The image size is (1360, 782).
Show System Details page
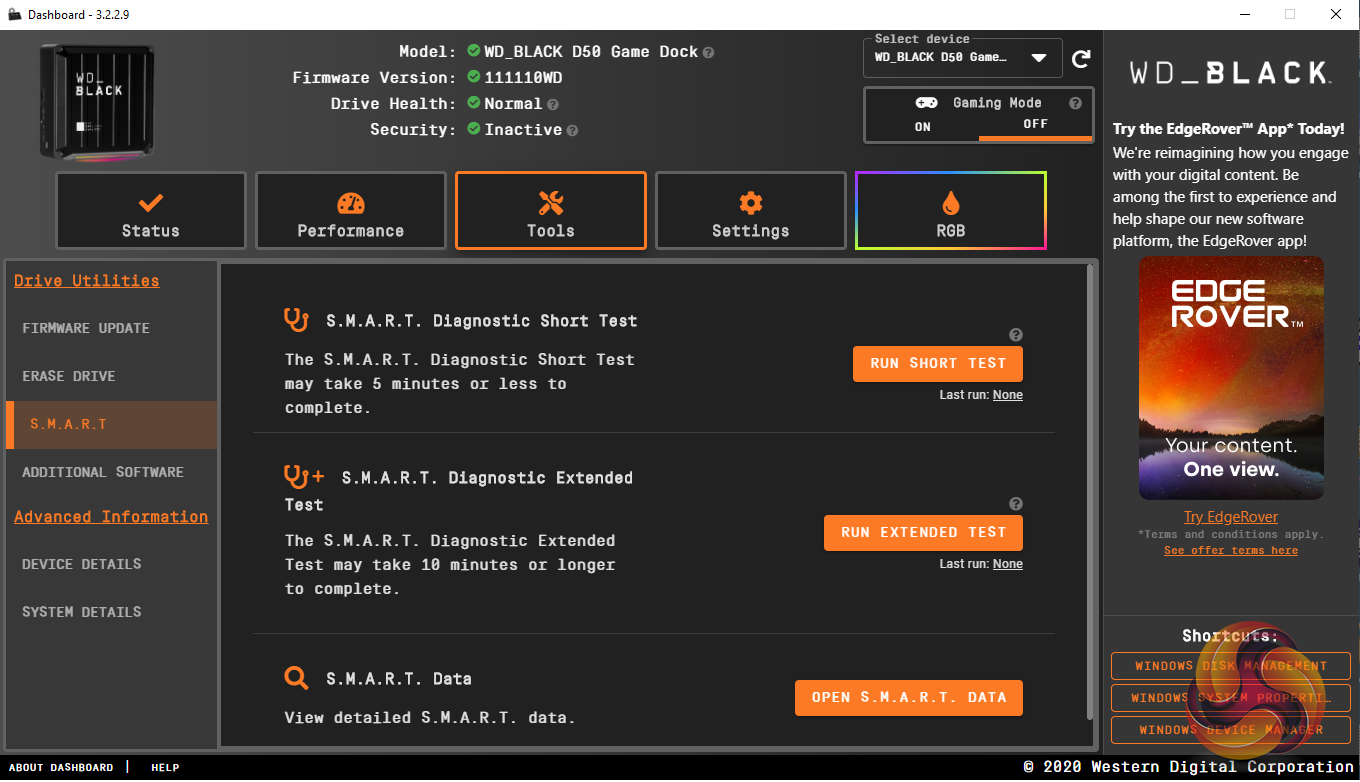coord(111,612)
